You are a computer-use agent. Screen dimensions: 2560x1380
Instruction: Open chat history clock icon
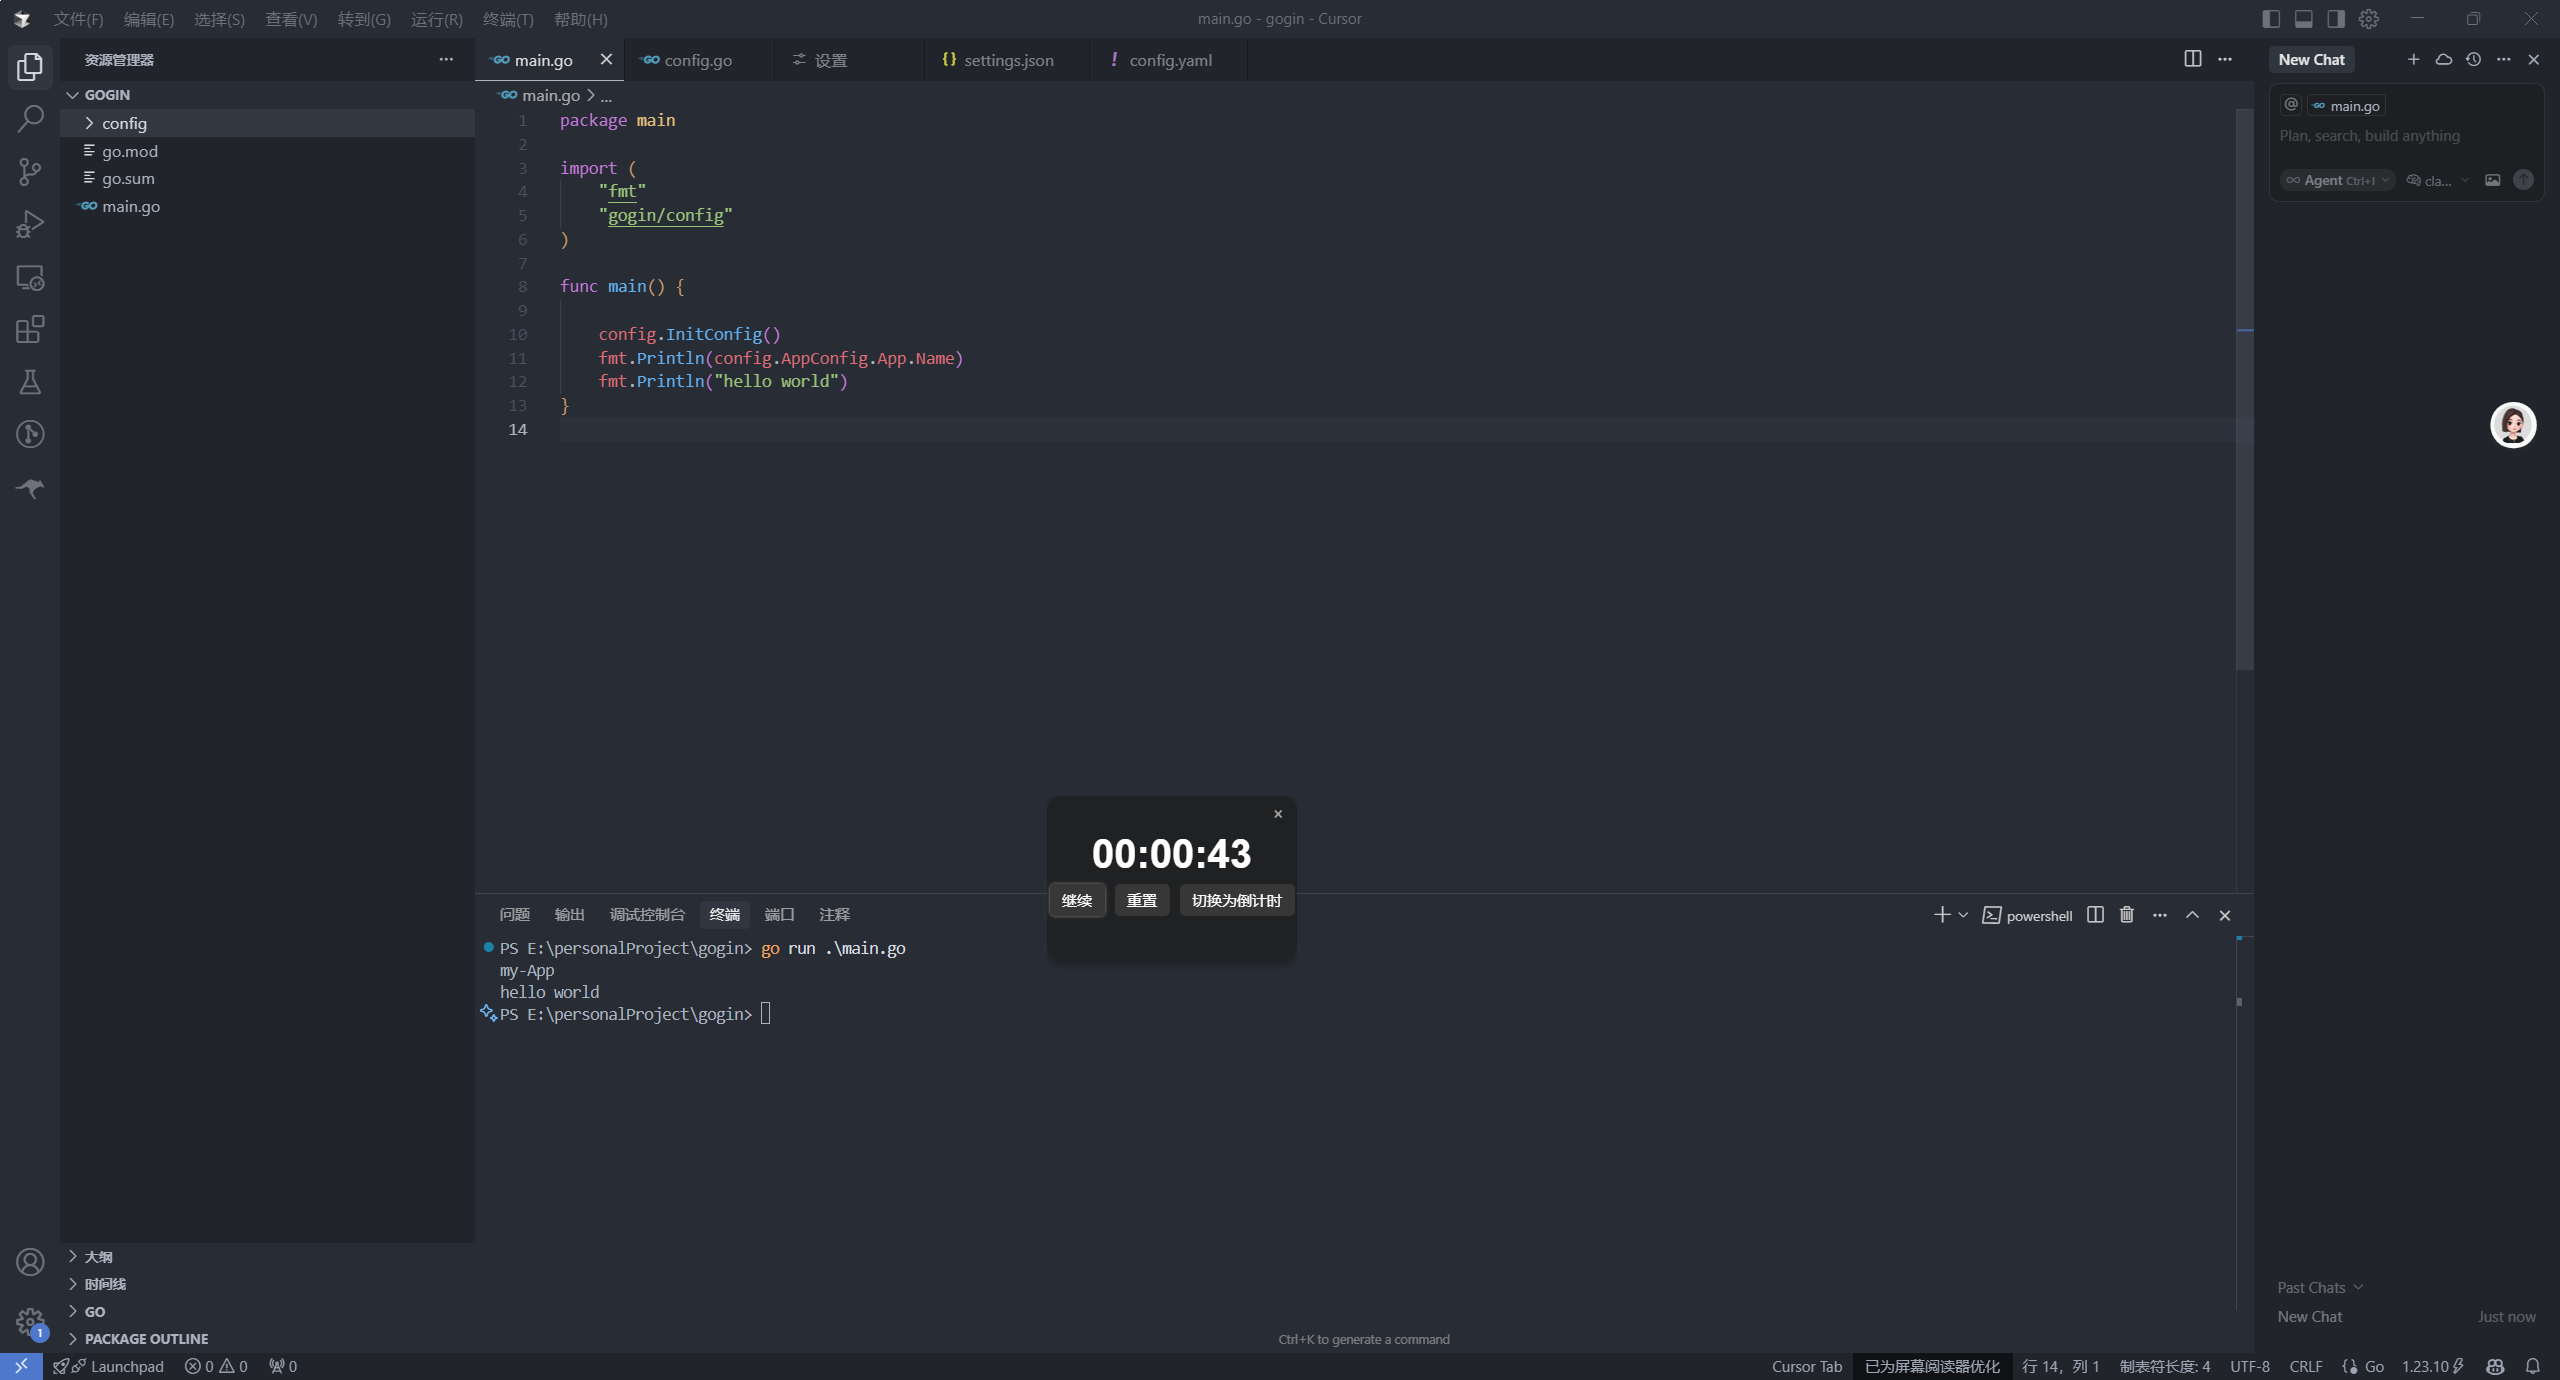click(2473, 59)
